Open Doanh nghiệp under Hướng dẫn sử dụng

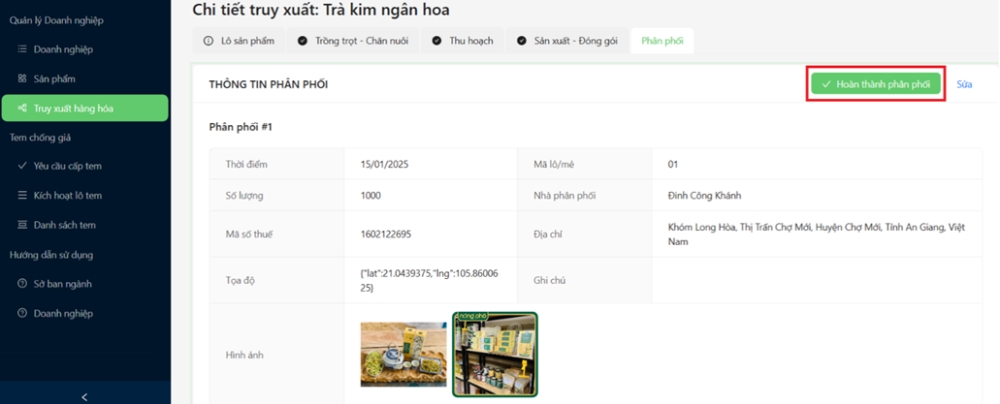click(x=85, y=313)
